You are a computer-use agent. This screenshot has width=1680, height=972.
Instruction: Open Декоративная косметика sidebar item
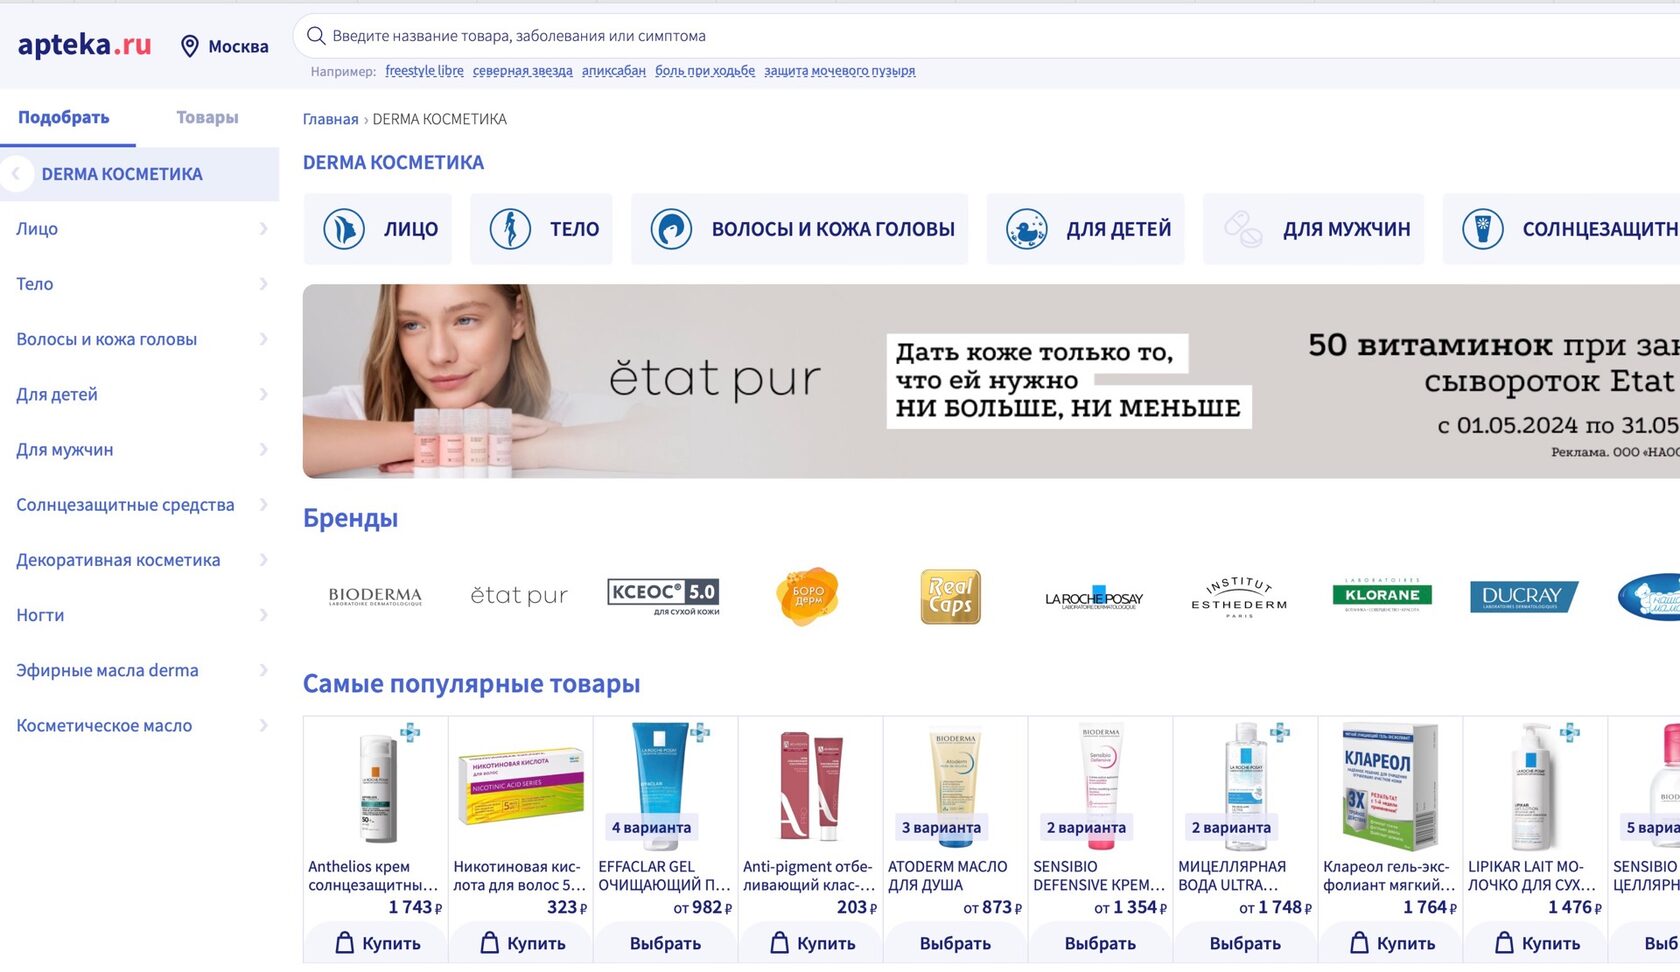(x=118, y=560)
